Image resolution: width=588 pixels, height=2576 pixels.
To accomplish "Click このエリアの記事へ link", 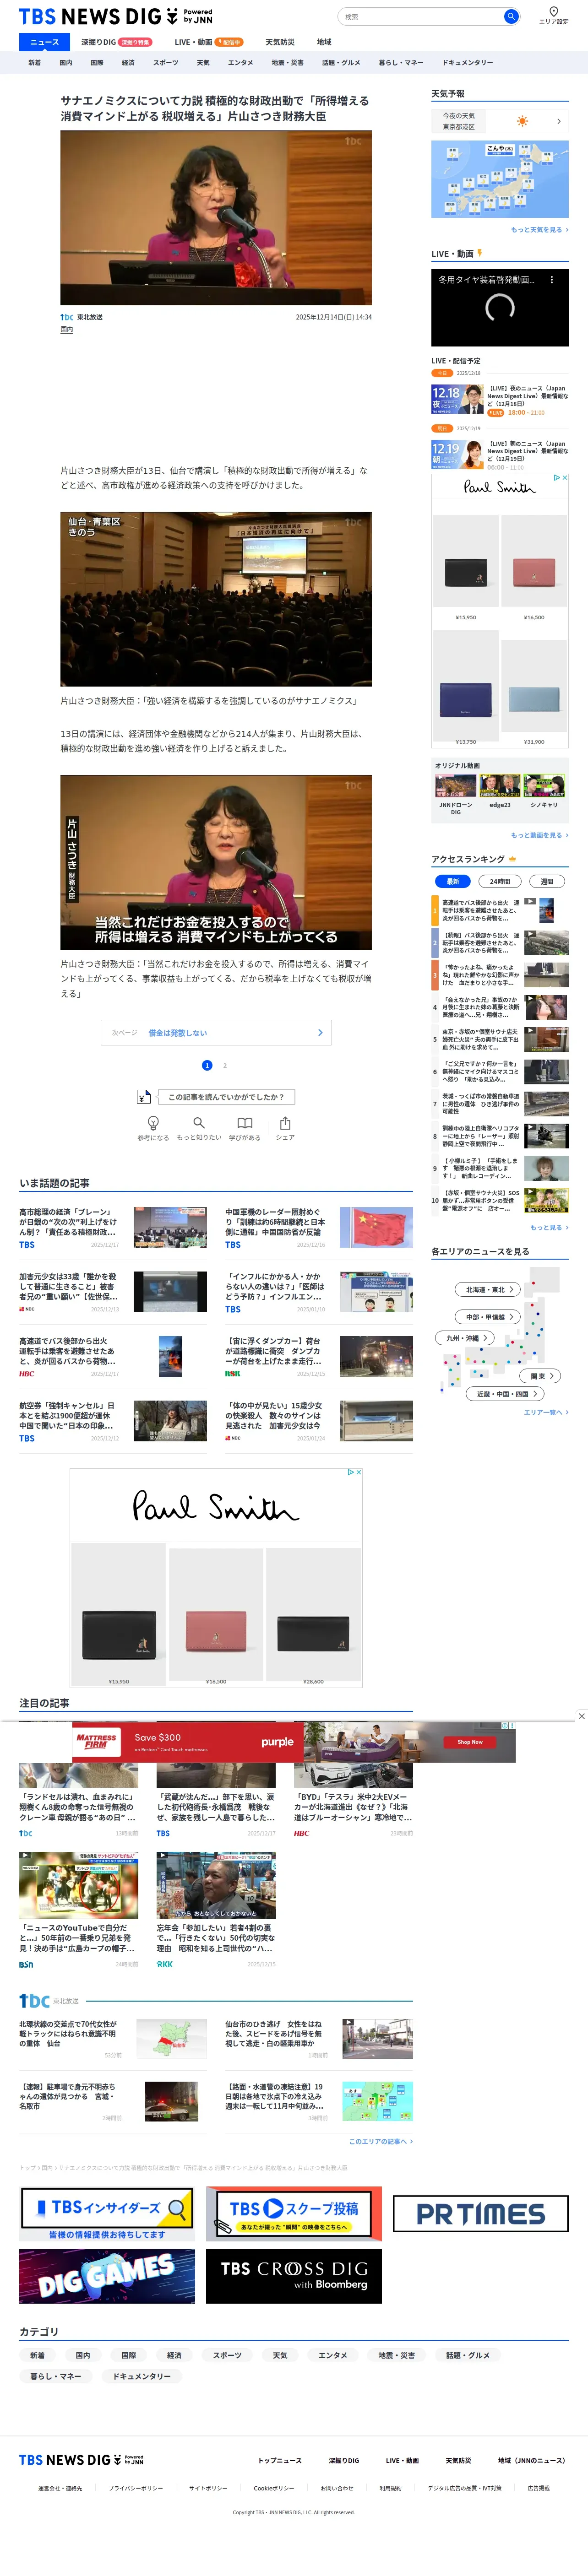I will point(381,2141).
